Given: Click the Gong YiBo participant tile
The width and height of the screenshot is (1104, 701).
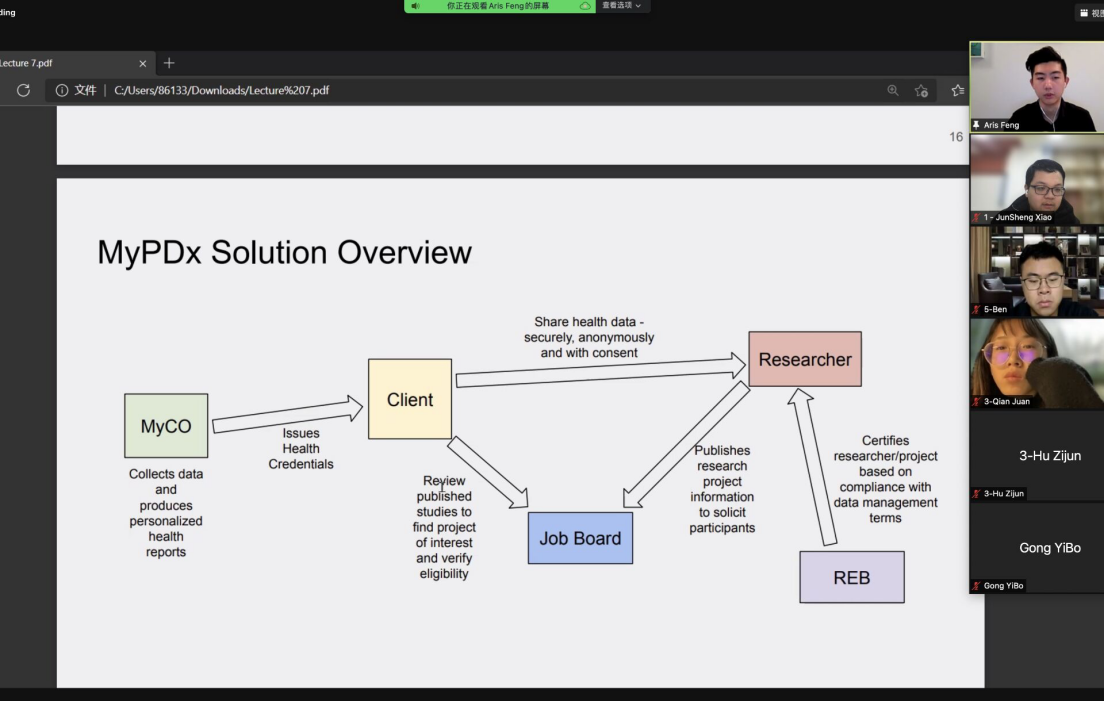Looking at the screenshot, I should (1036, 547).
